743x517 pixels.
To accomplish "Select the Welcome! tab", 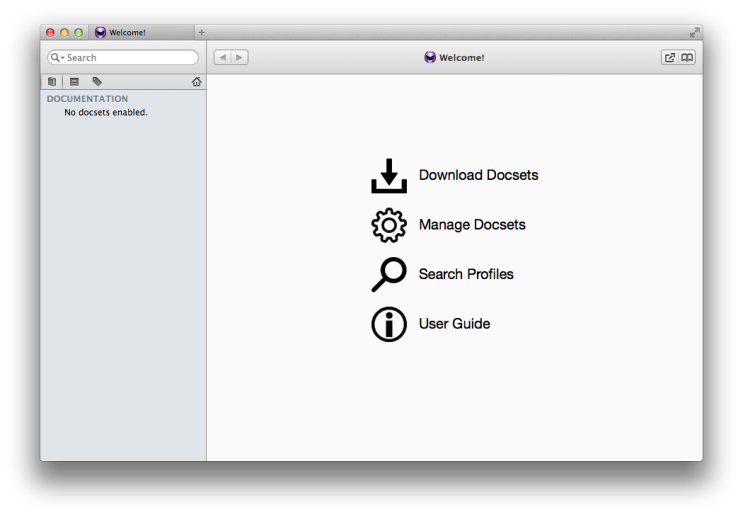I will pos(141,32).
